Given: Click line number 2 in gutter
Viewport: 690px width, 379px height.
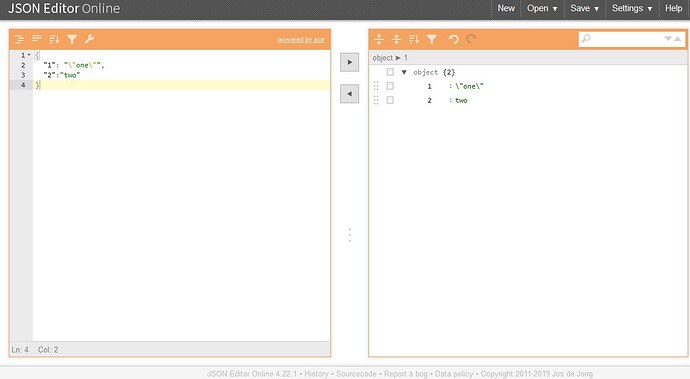Looking at the screenshot, I should tap(23, 65).
